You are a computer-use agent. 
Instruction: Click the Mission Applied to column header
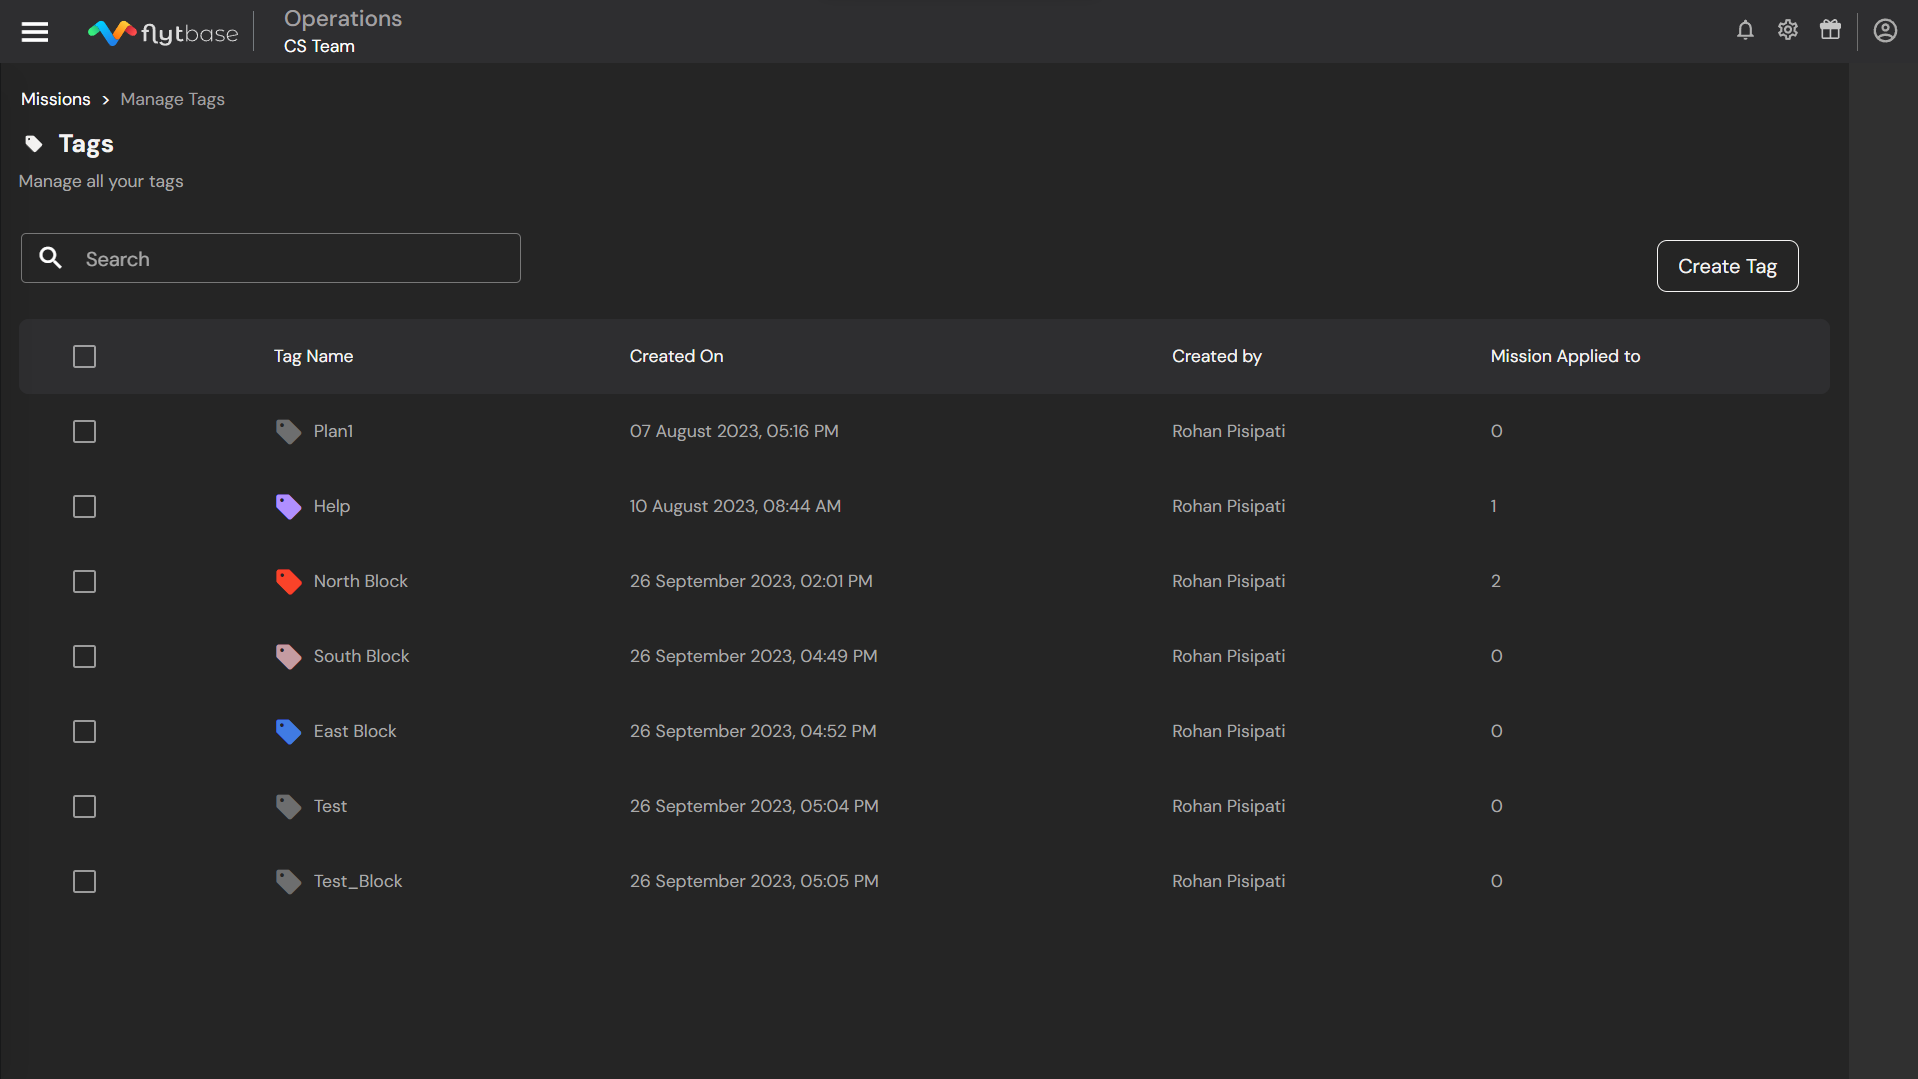pos(1565,357)
